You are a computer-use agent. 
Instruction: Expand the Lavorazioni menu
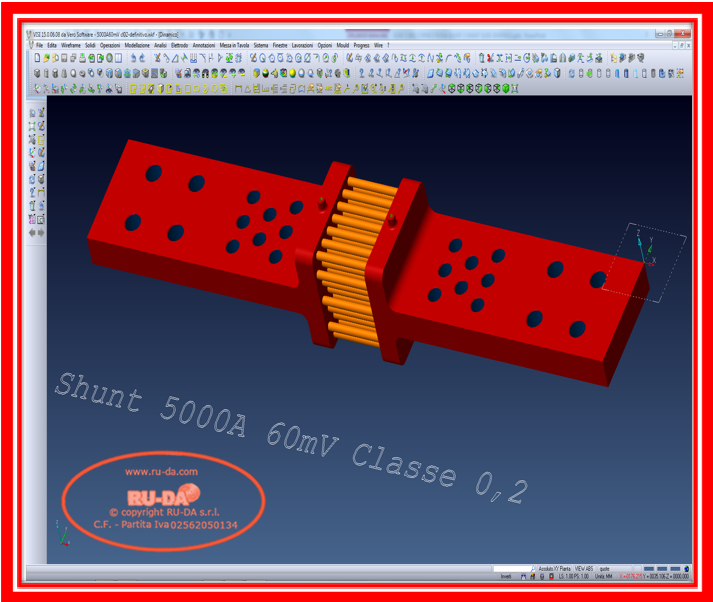(x=302, y=45)
